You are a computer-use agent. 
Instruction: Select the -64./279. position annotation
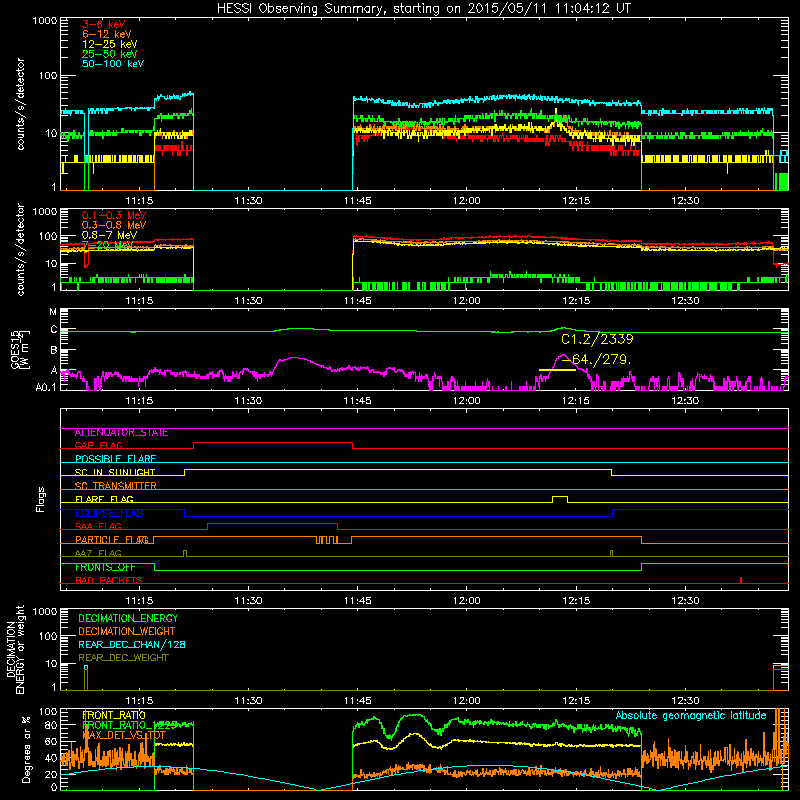coord(597,360)
